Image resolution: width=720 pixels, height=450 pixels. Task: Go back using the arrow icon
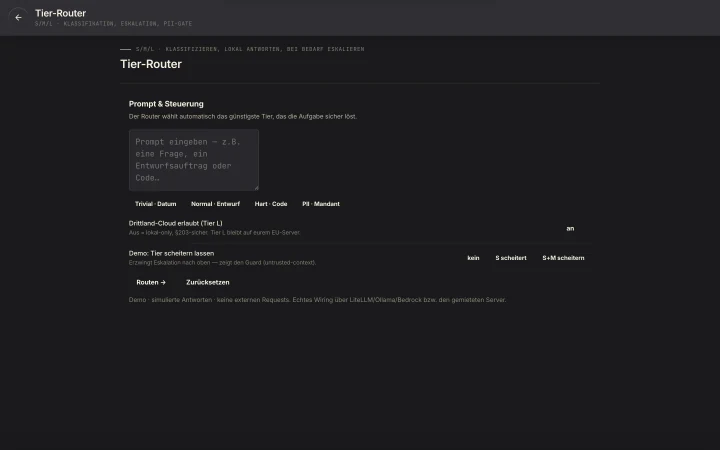point(18,17)
